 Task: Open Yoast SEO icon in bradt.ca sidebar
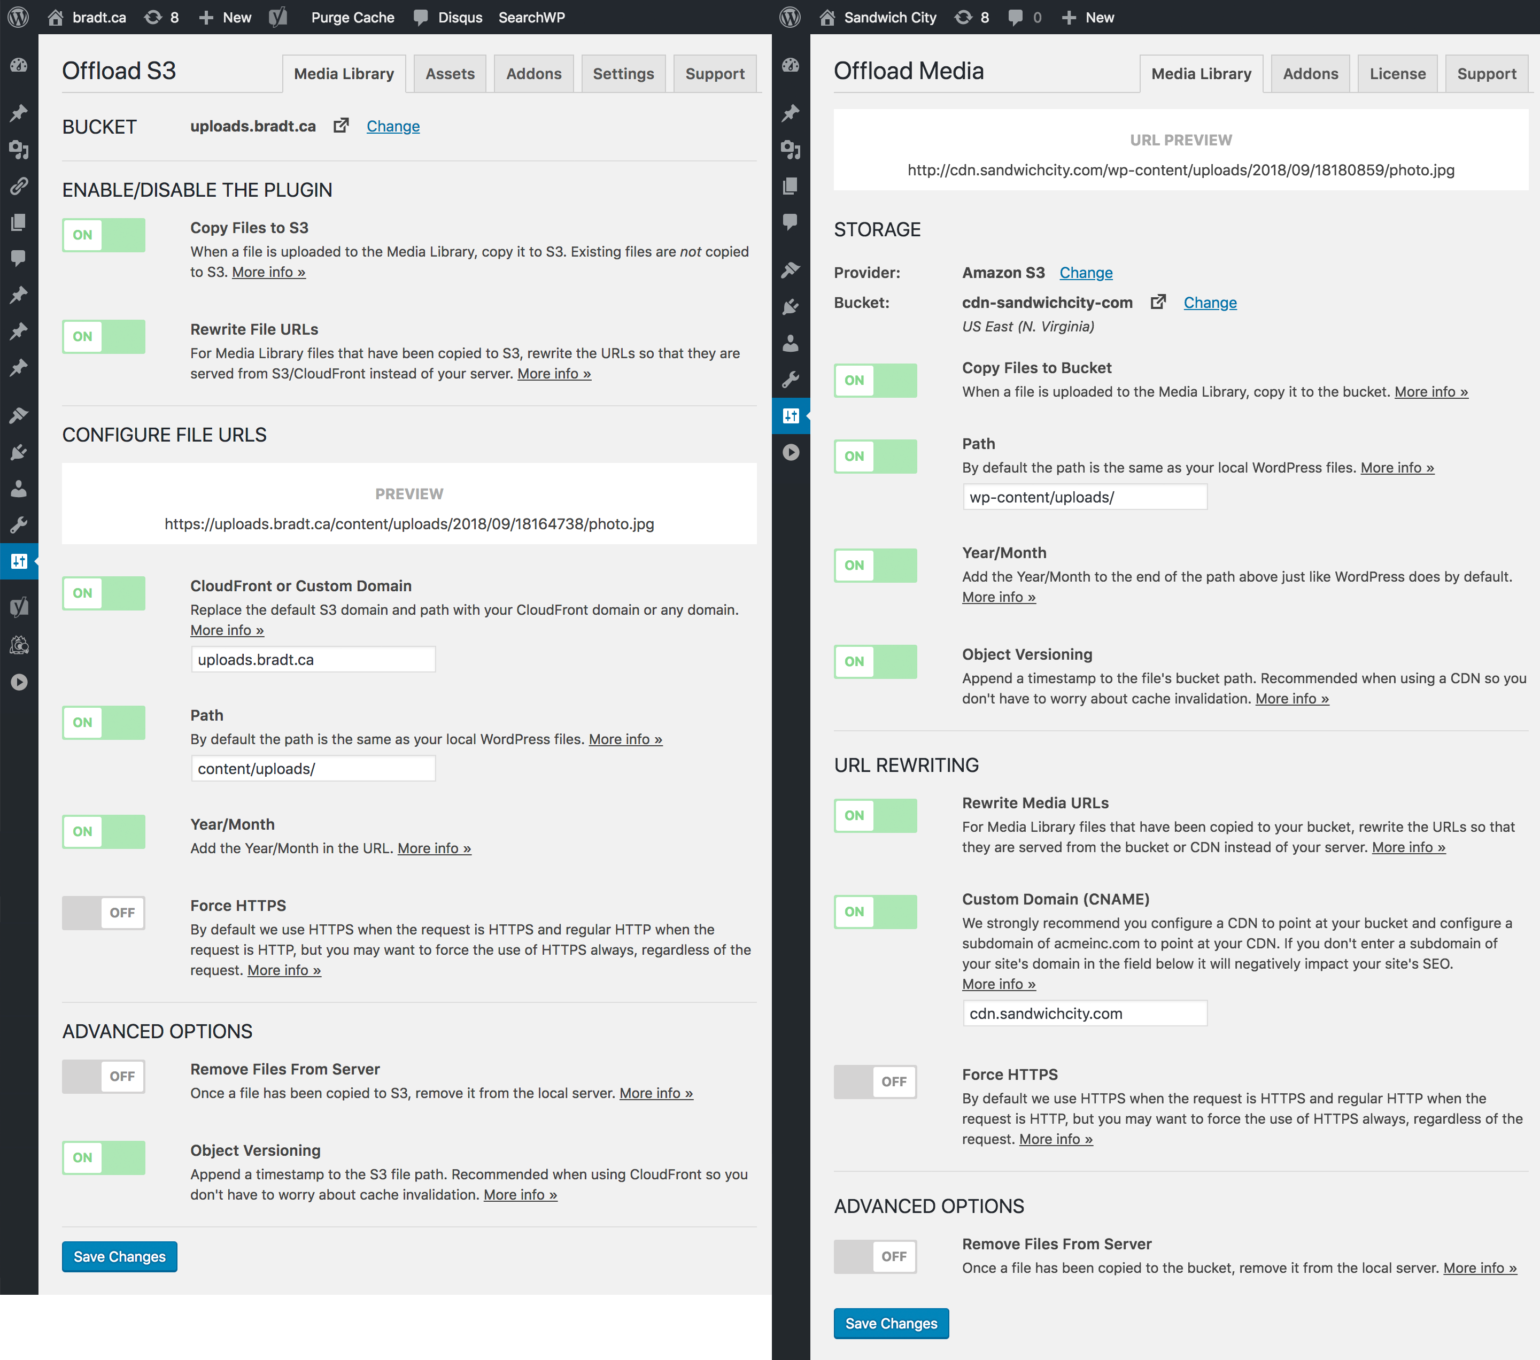[18, 606]
